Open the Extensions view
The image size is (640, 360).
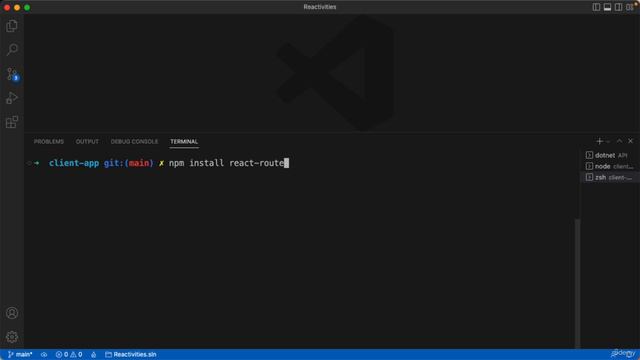coord(12,122)
